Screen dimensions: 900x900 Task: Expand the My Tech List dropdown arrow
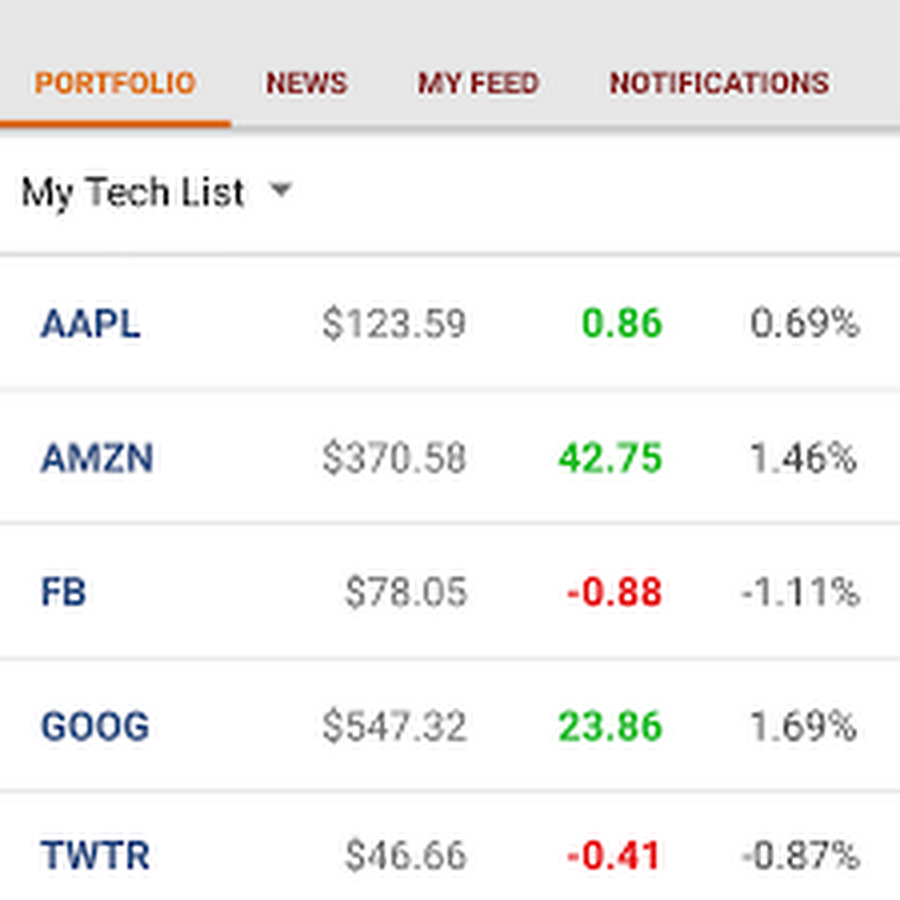tap(281, 189)
